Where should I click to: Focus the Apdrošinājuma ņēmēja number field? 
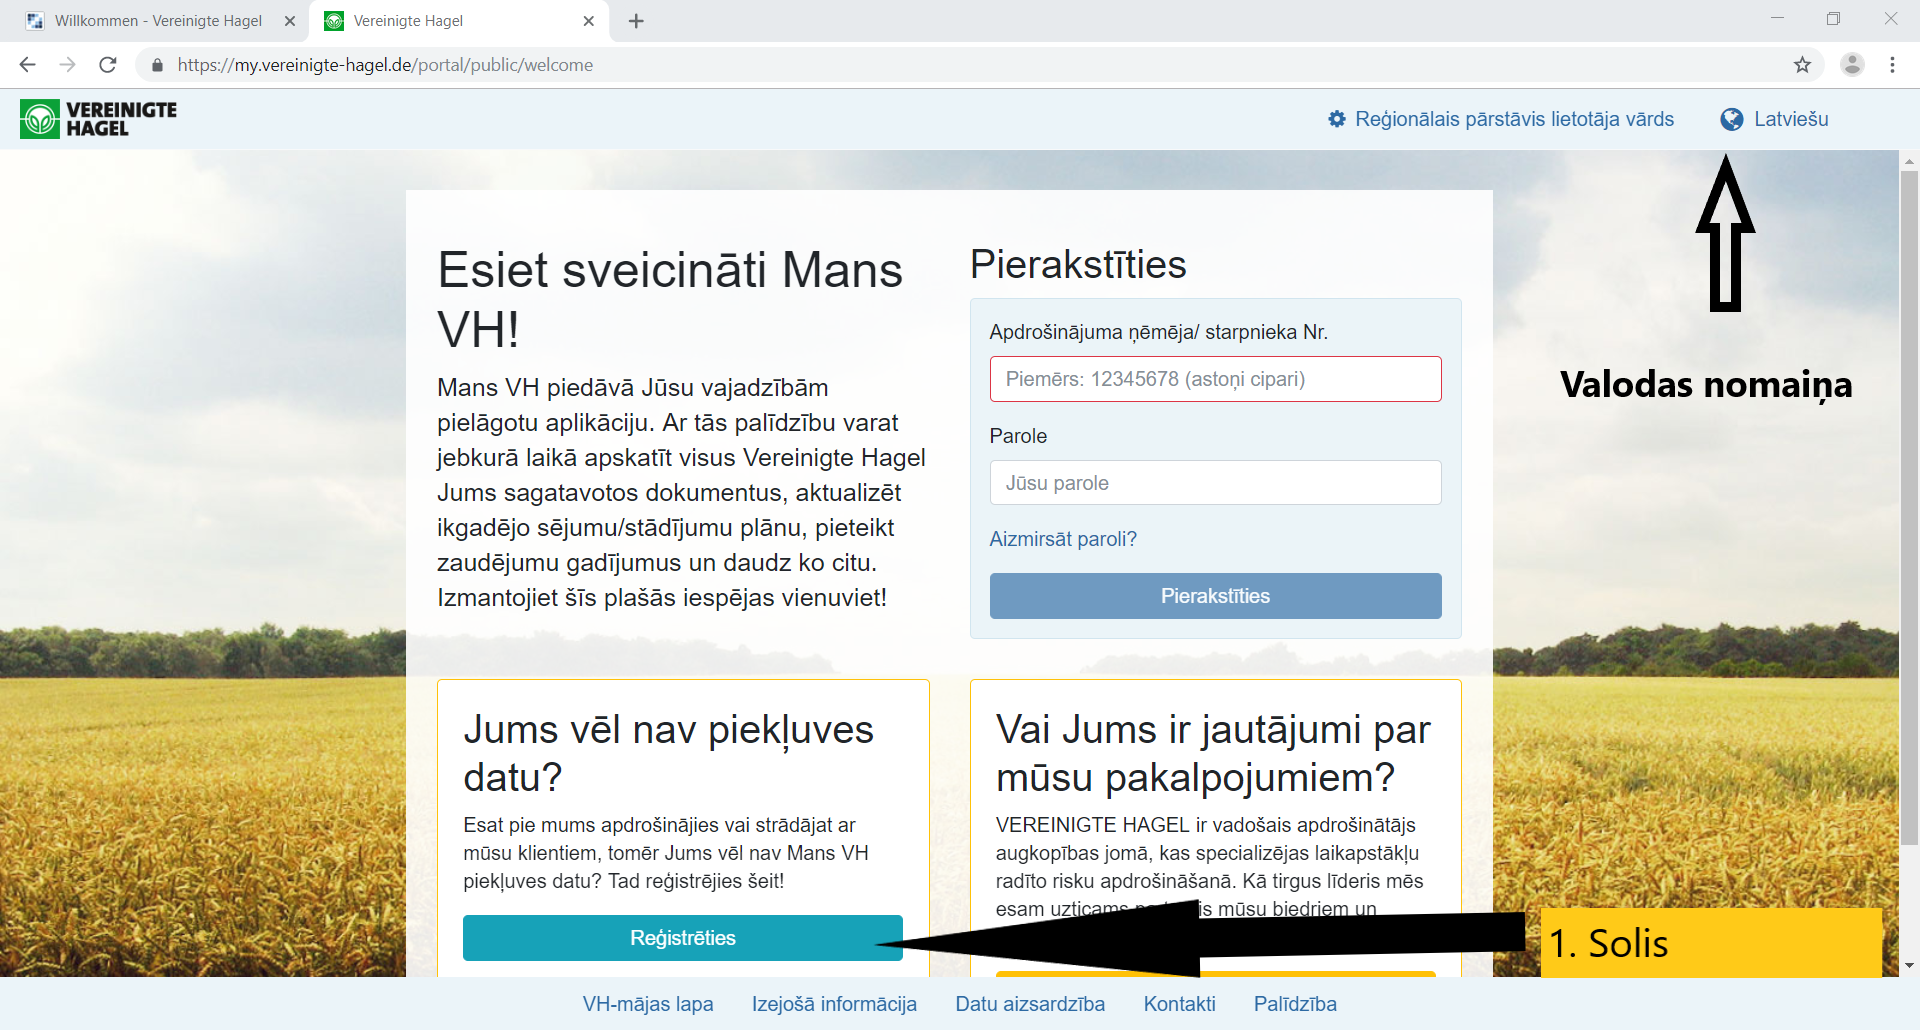tap(1215, 379)
